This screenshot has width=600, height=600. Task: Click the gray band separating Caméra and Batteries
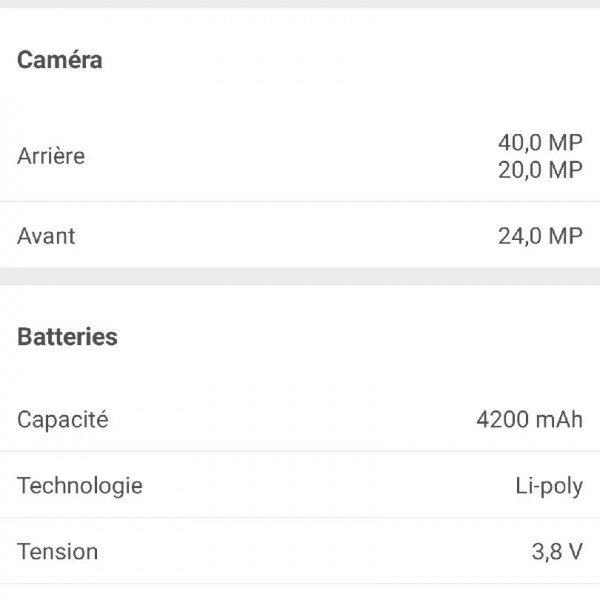[300, 276]
